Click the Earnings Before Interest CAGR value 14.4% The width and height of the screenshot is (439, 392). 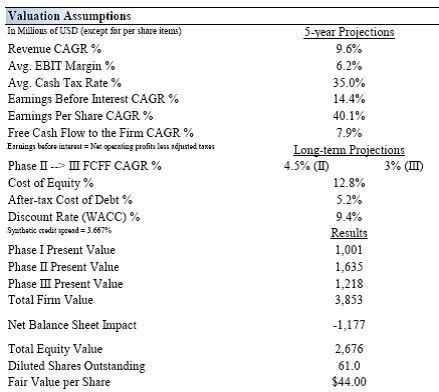point(349,99)
